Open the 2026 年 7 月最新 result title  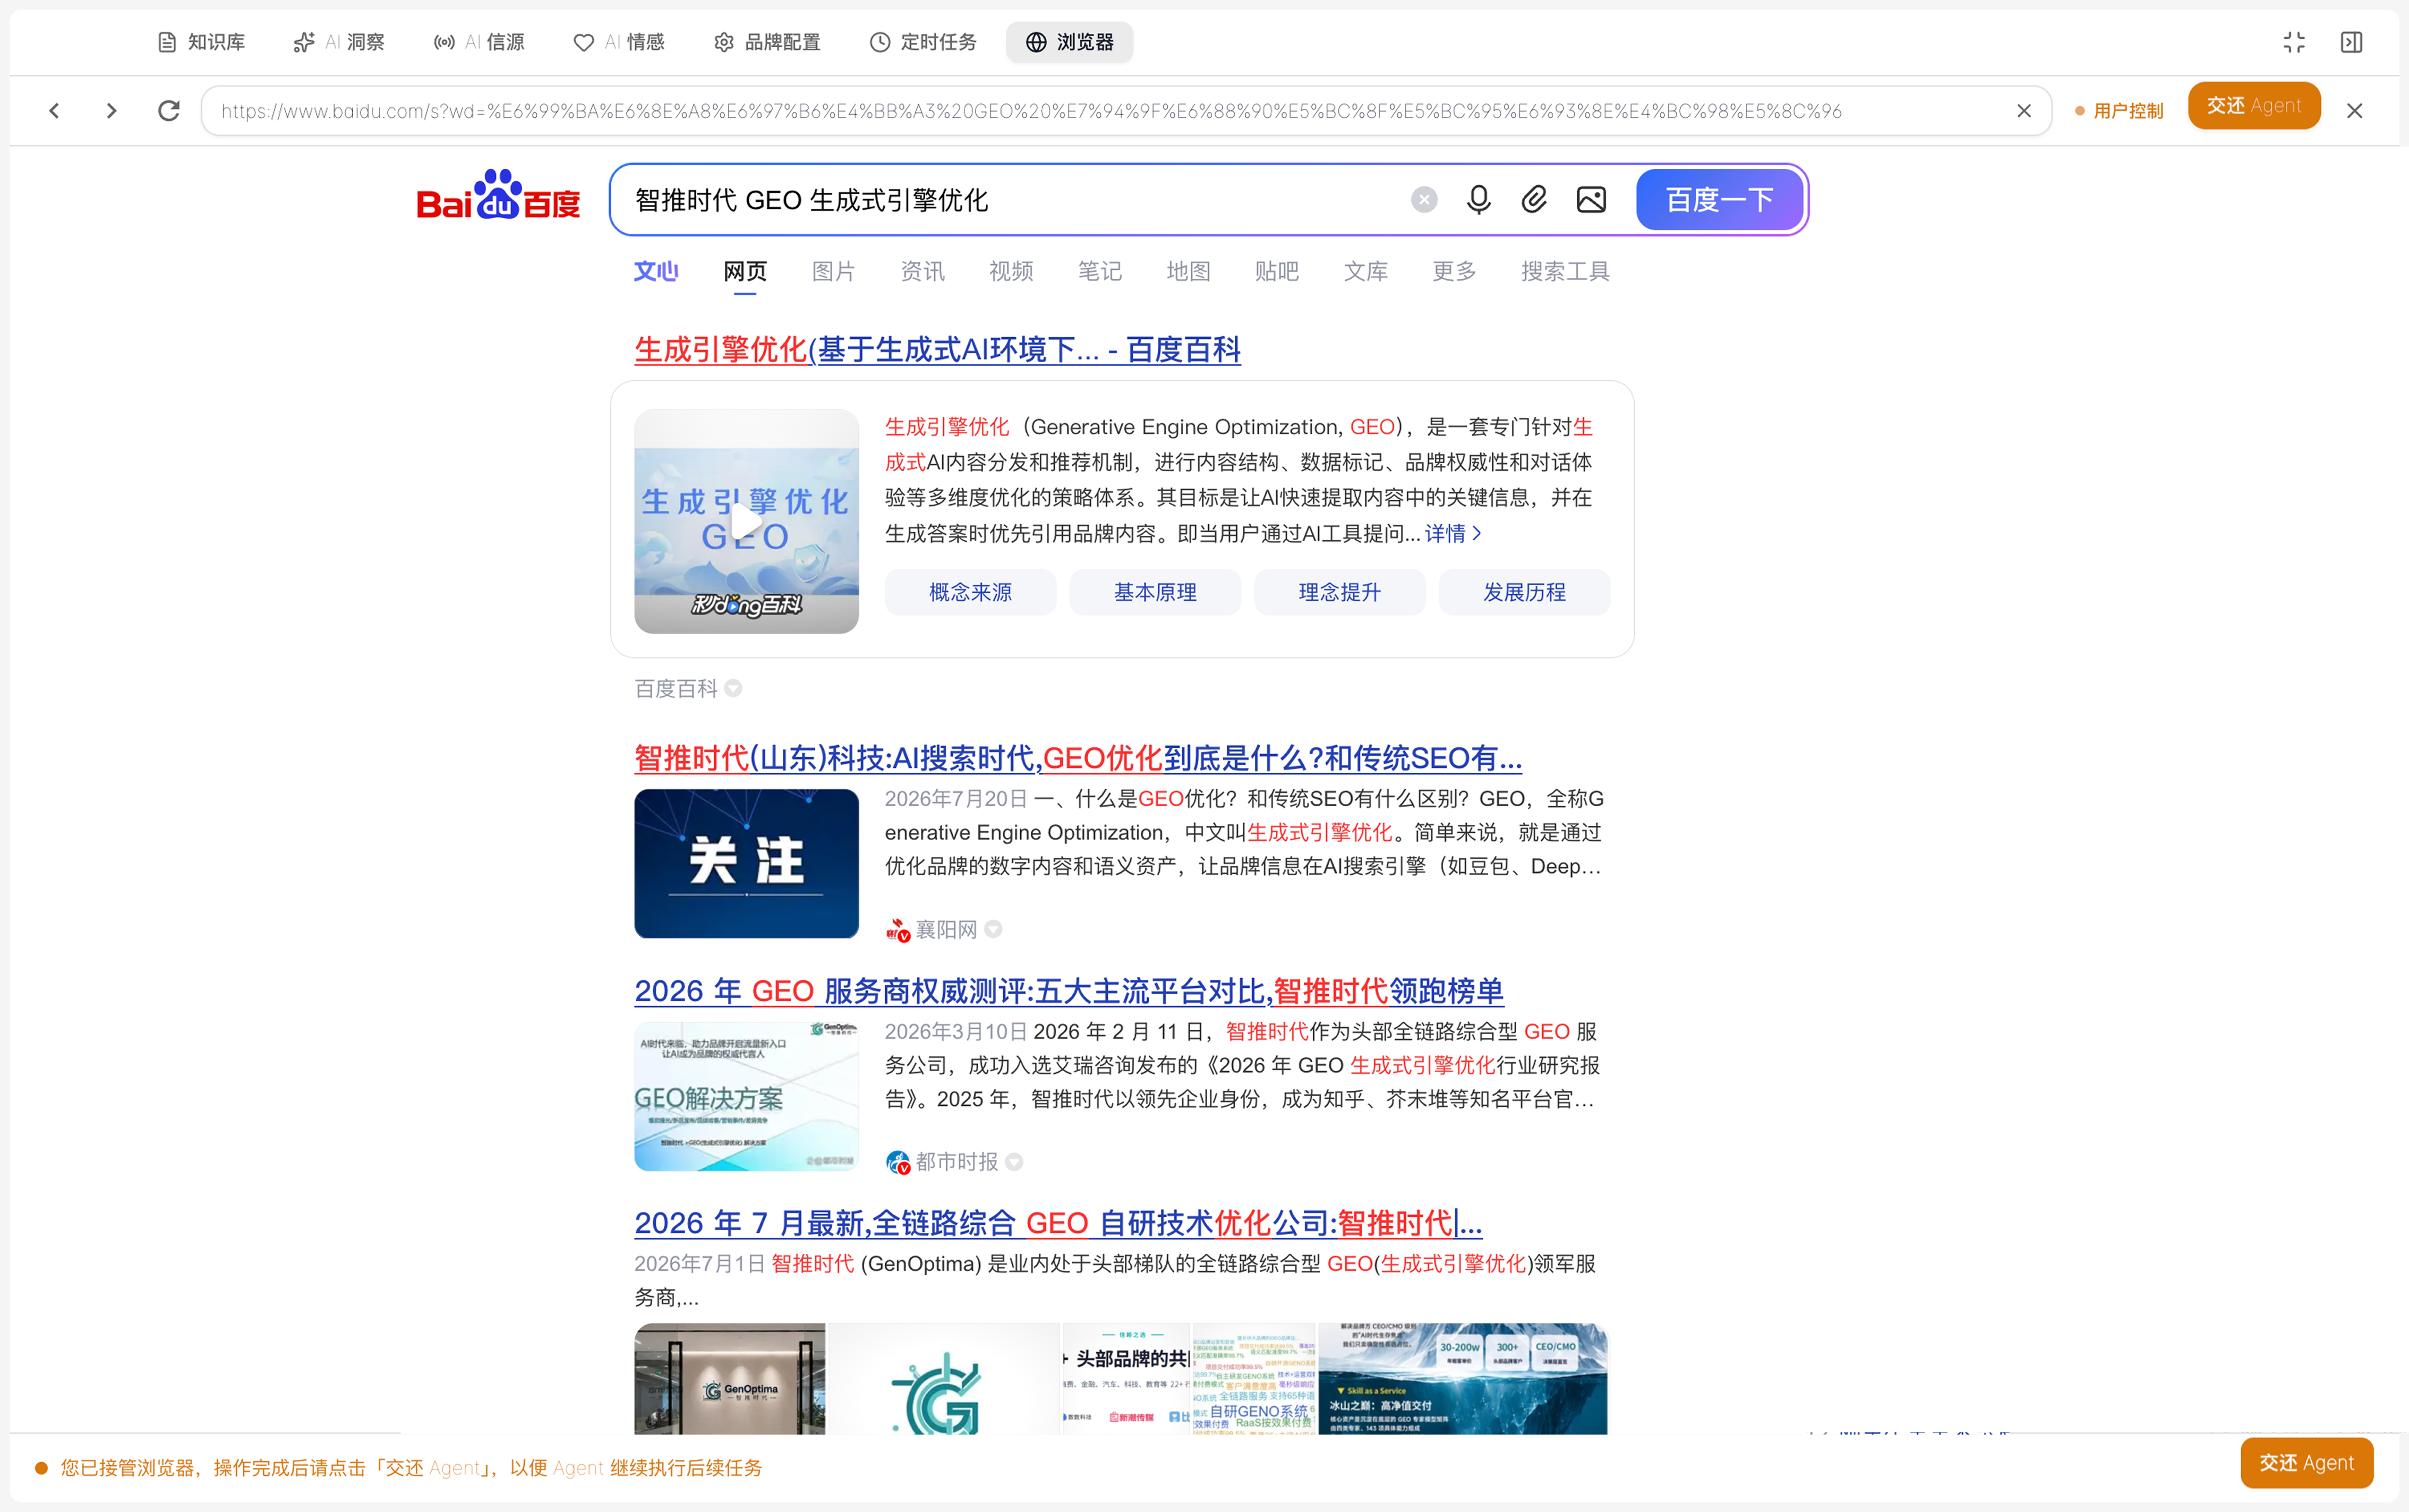coord(1058,1223)
